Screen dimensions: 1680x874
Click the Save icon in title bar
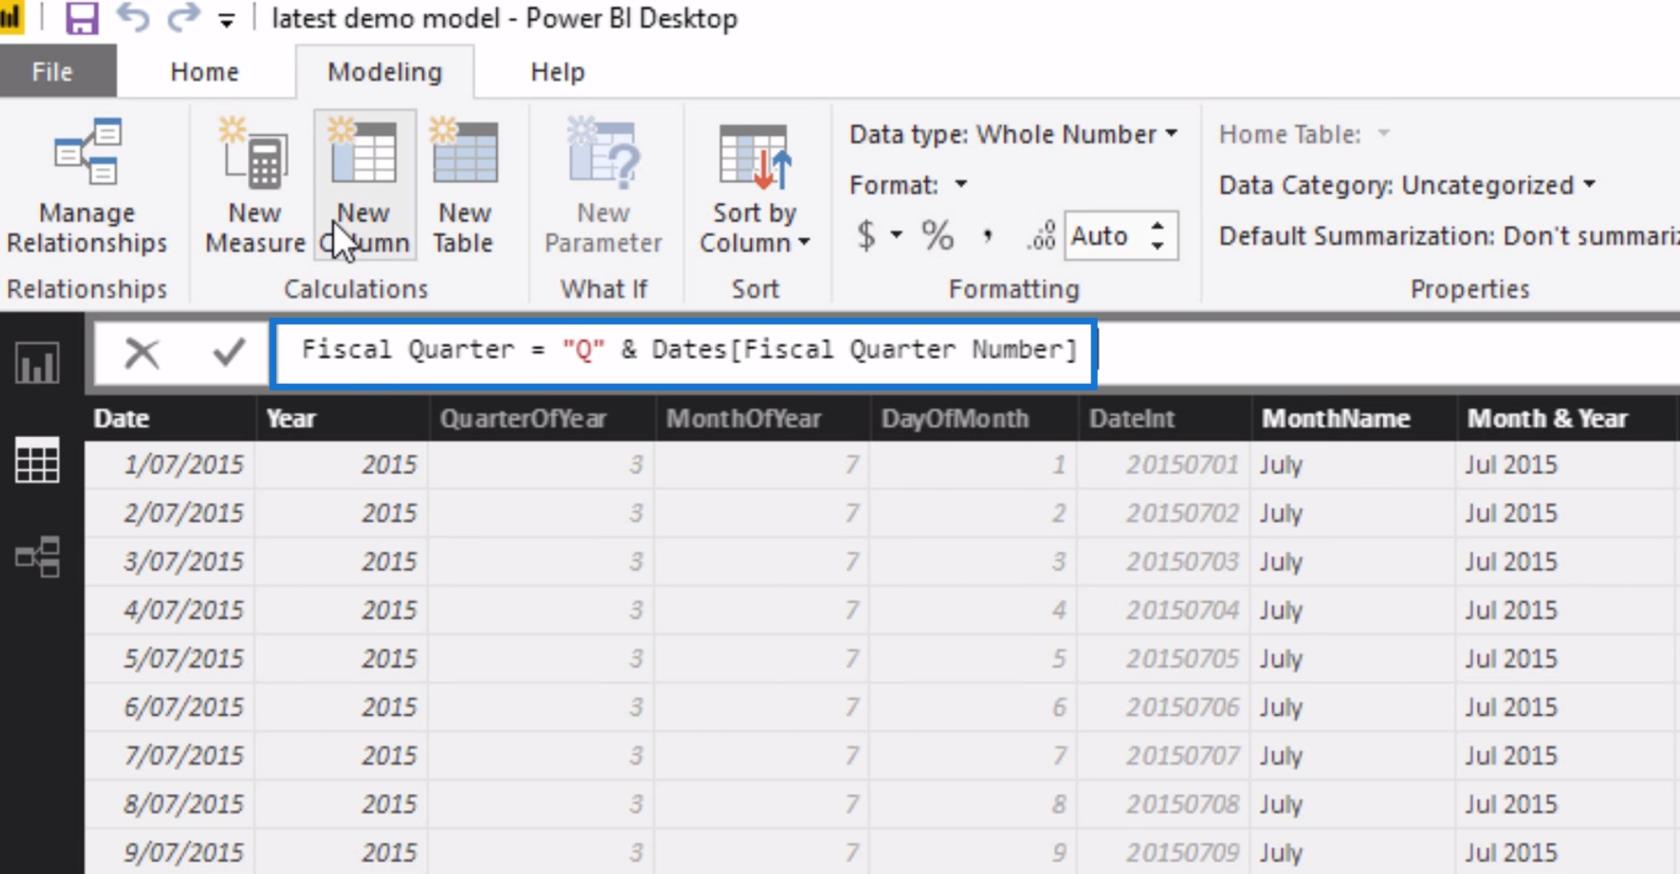pyautogui.click(x=81, y=18)
